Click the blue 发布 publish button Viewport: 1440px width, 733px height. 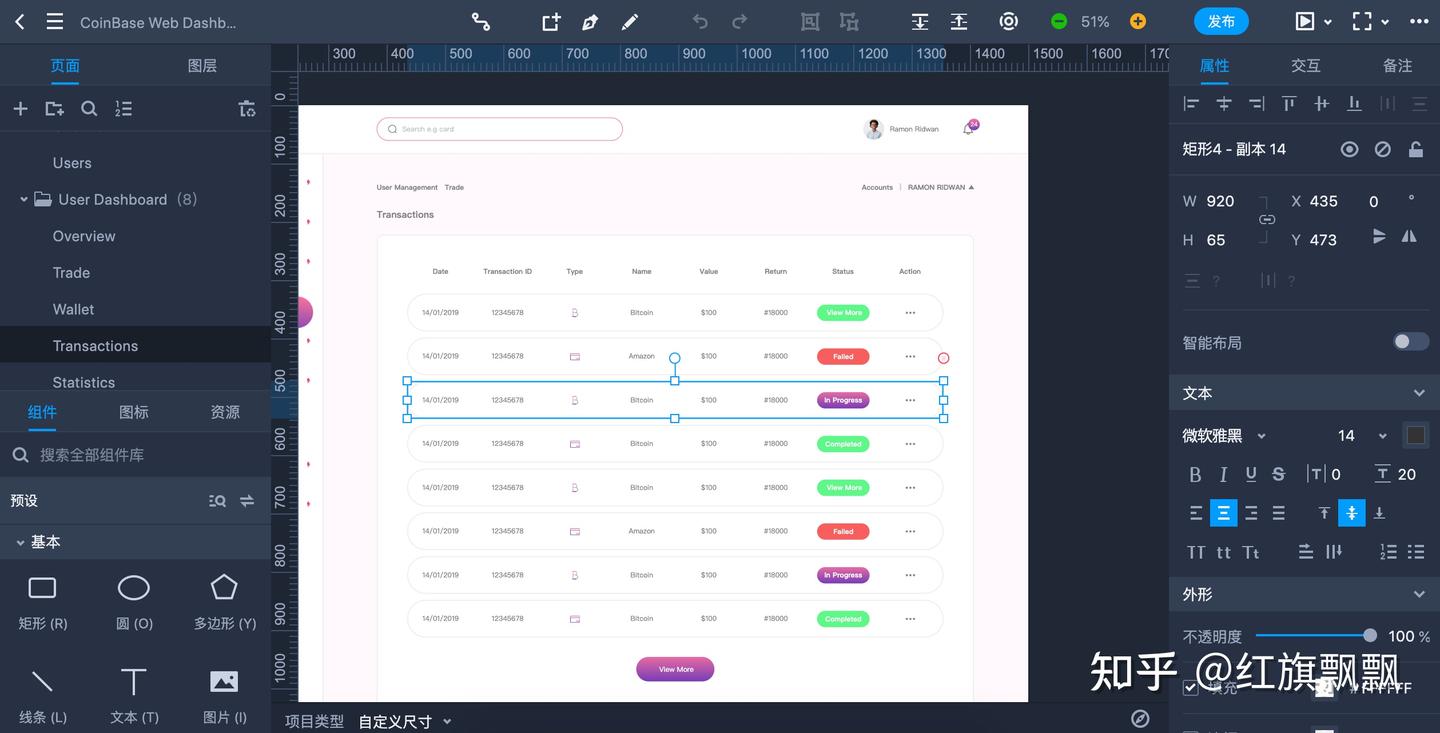[1221, 21]
